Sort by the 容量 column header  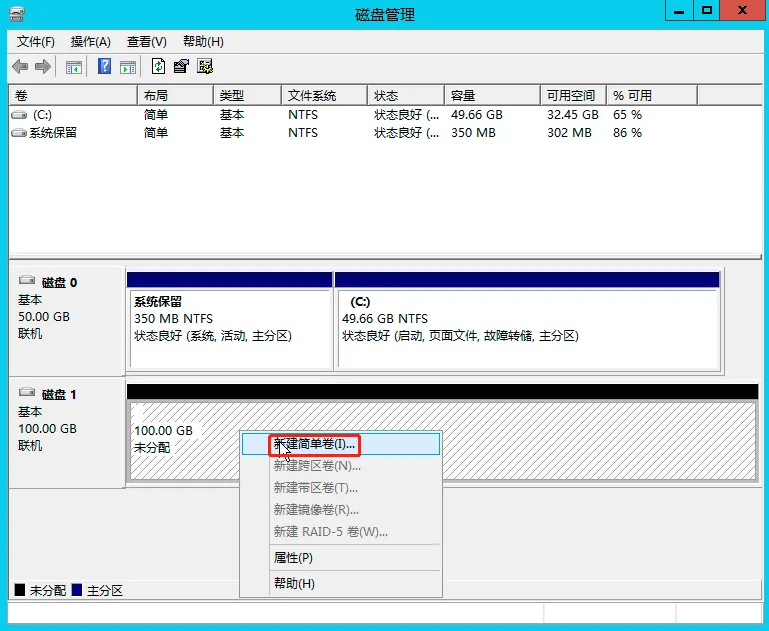tap(463, 96)
